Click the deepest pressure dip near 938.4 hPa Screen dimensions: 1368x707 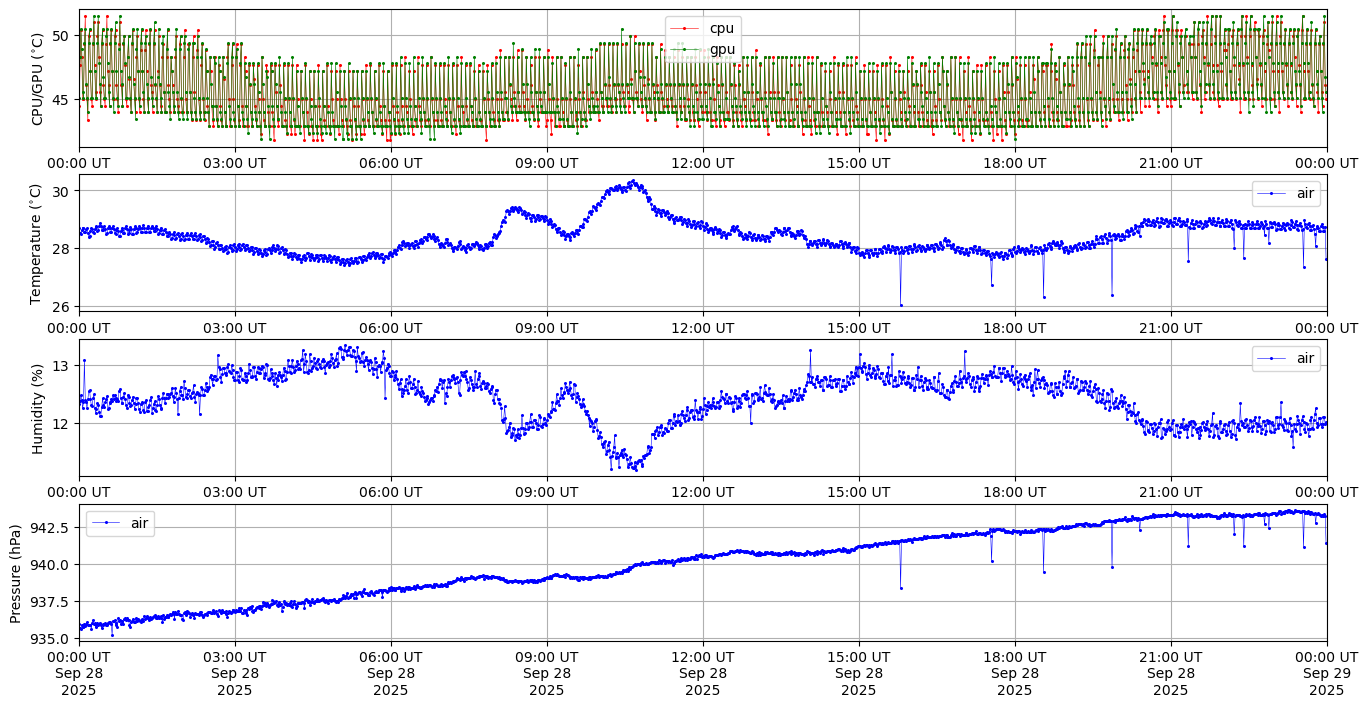tap(901, 588)
